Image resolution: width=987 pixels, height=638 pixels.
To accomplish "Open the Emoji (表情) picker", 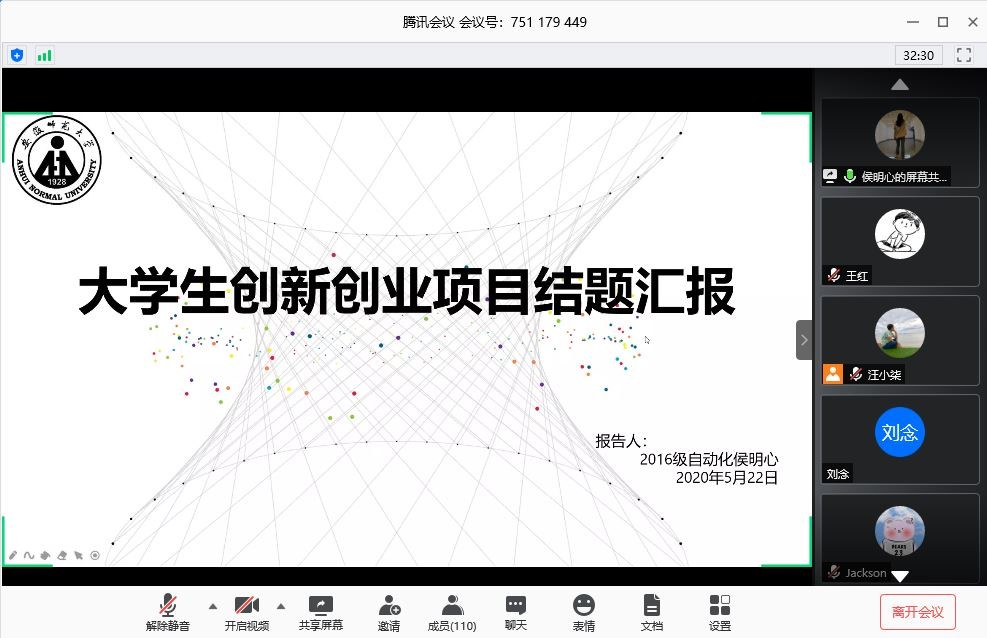I will (583, 612).
